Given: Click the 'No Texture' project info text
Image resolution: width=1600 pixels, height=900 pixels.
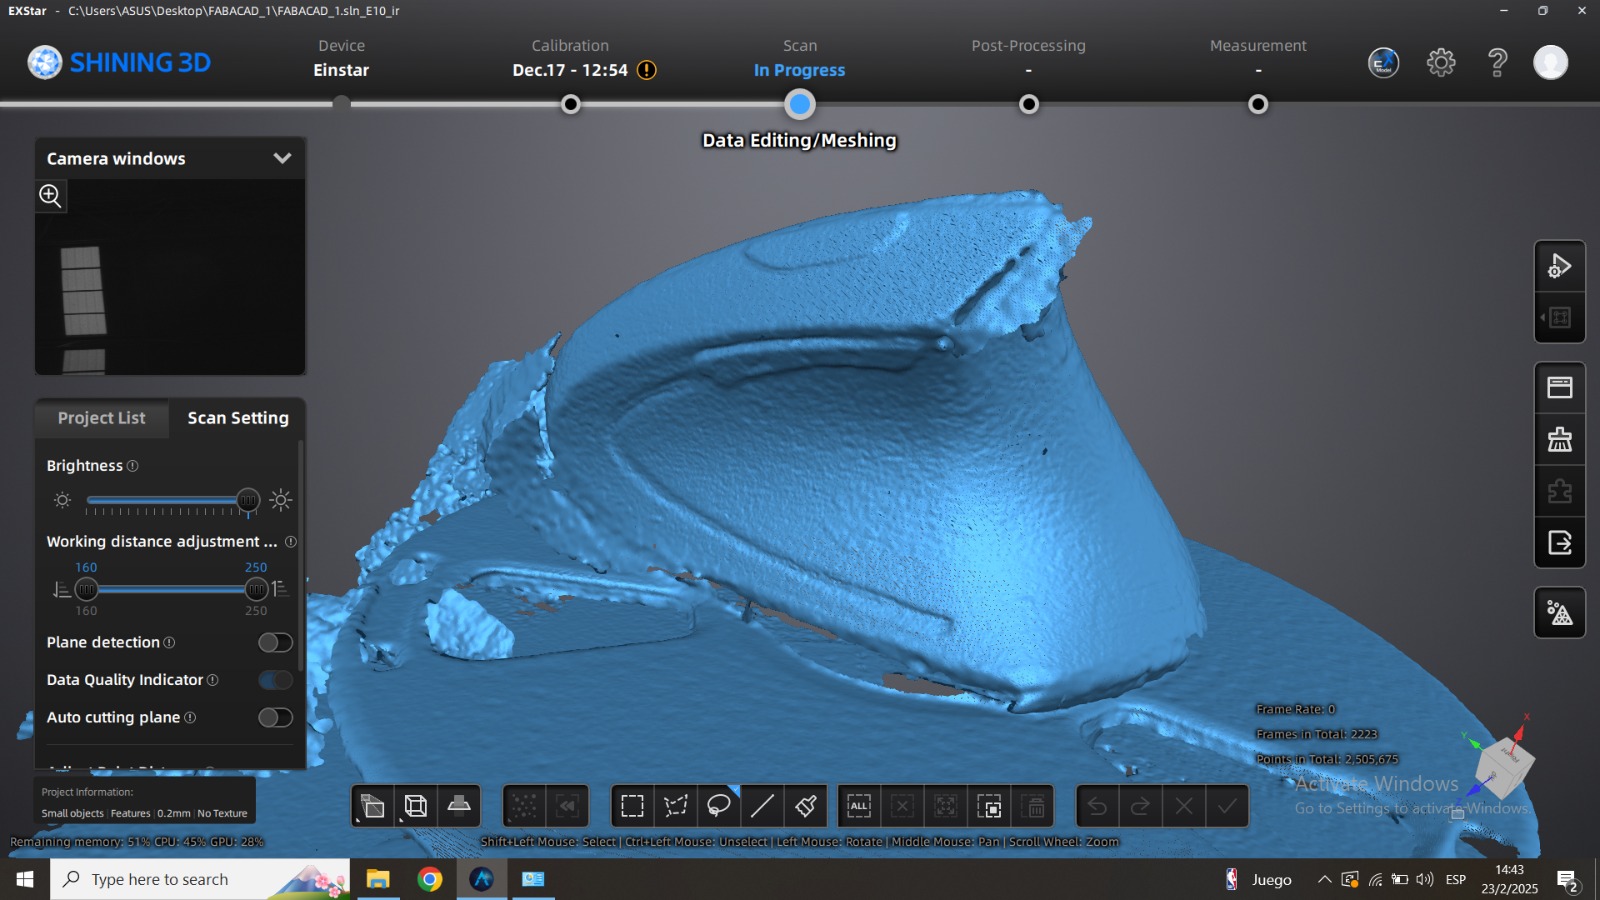Looking at the screenshot, I should pyautogui.click(x=222, y=814).
